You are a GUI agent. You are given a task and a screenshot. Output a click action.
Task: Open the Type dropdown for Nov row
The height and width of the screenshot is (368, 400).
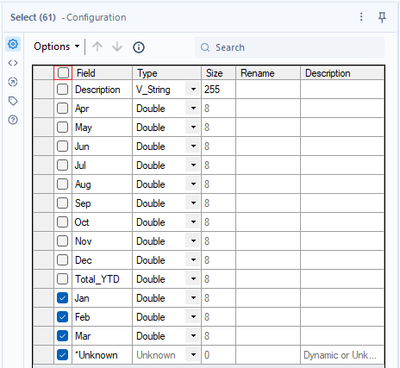point(193,241)
